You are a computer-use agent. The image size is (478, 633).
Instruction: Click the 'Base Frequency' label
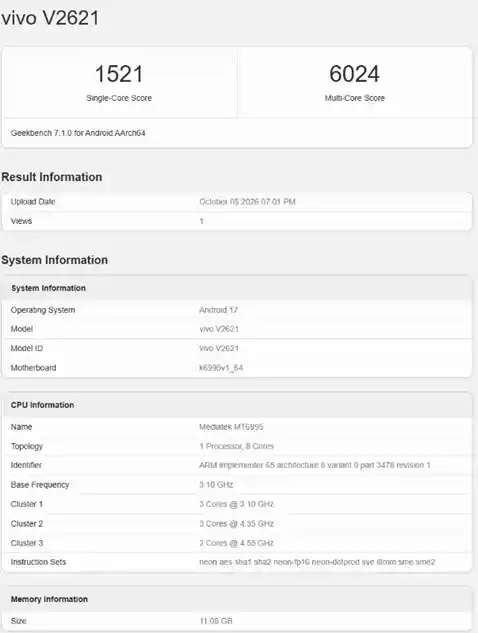pyautogui.click(x=40, y=484)
